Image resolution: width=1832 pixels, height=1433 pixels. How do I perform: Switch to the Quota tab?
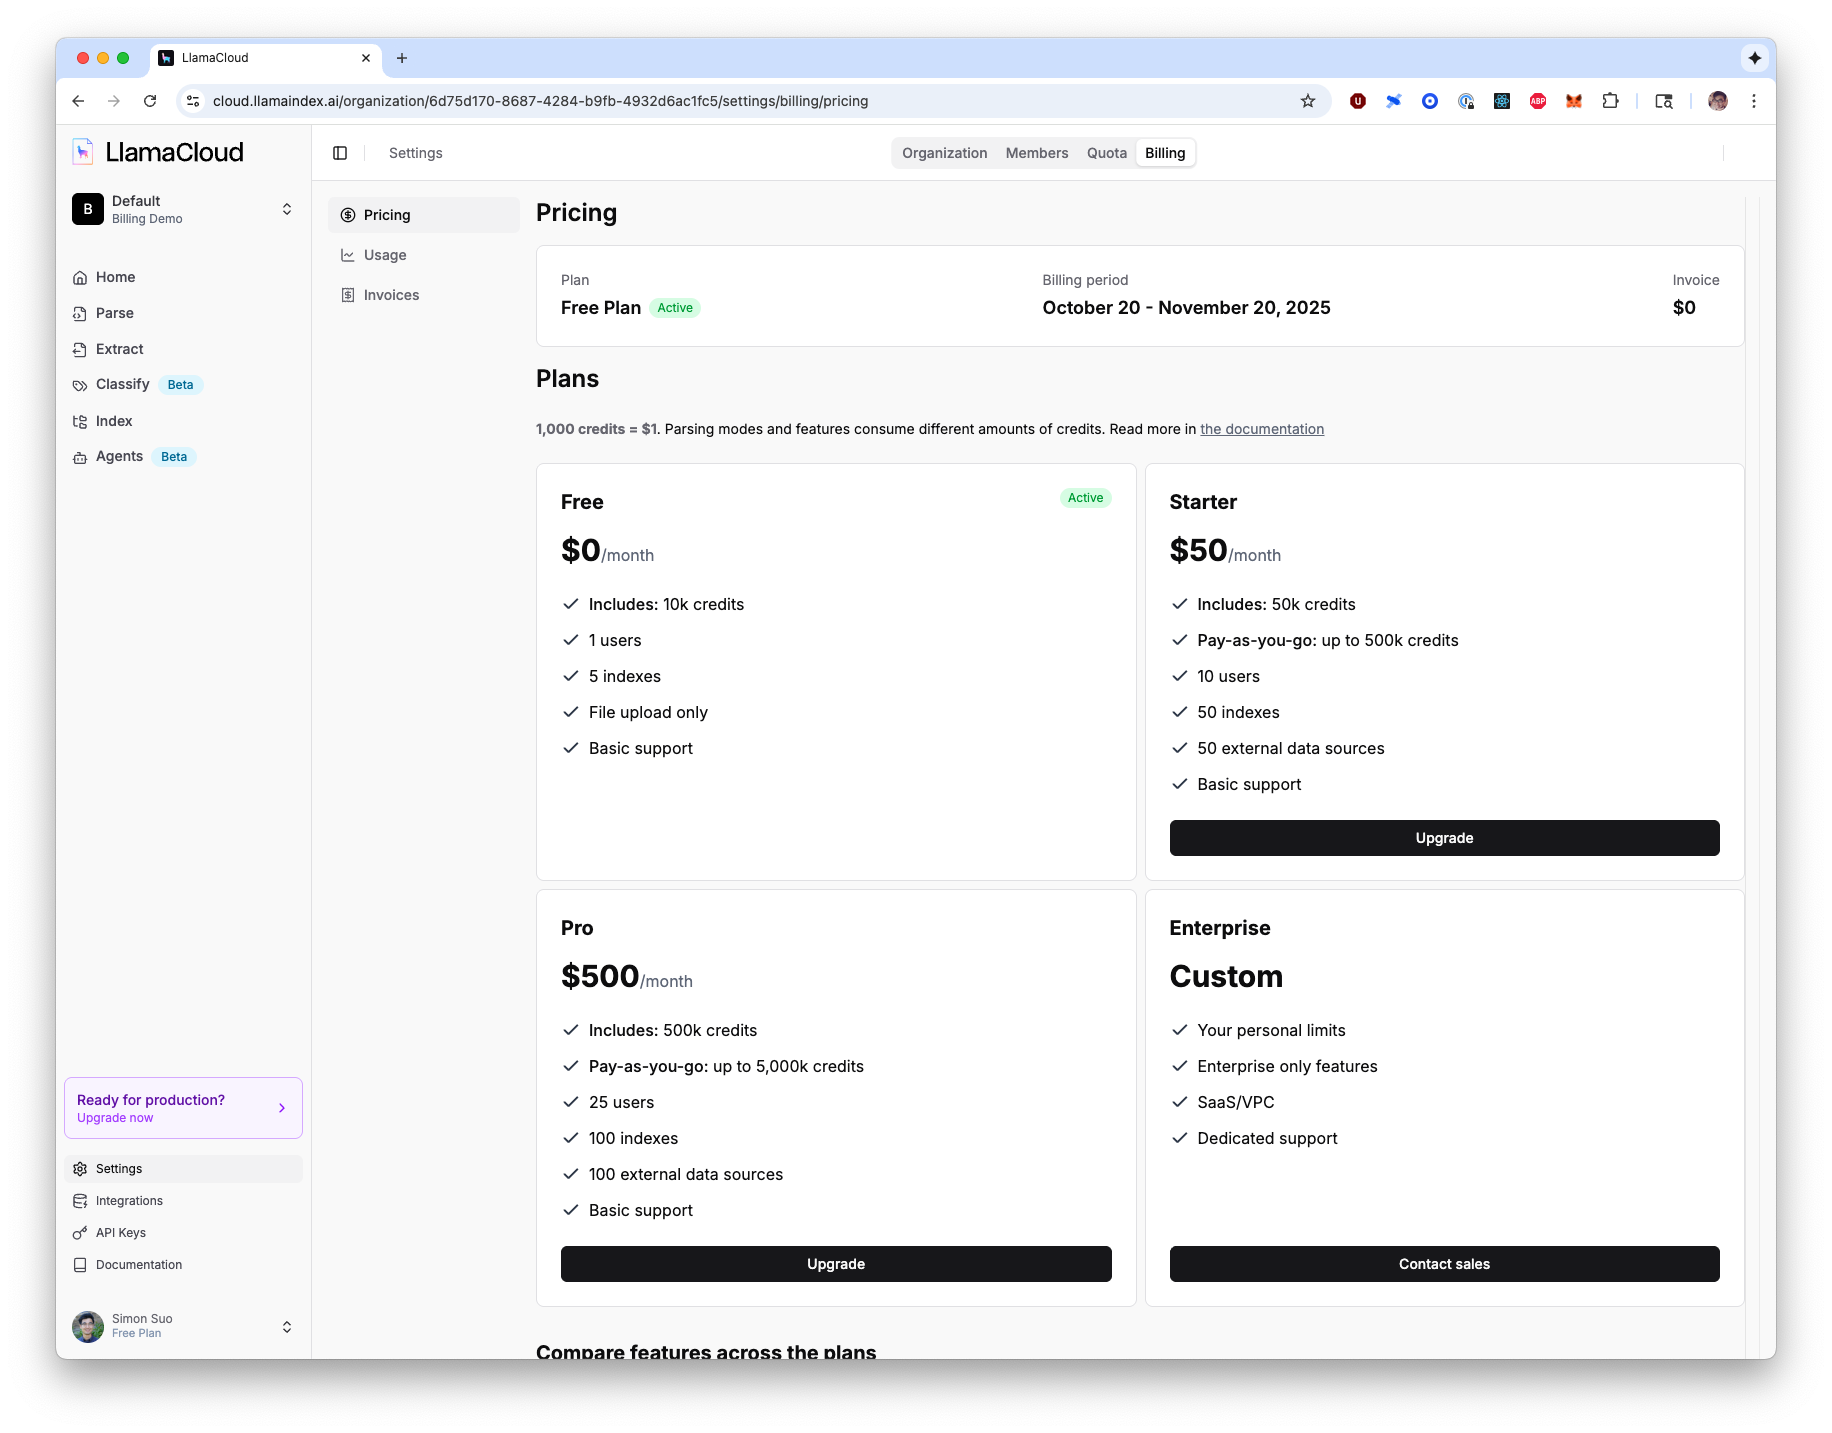point(1106,153)
